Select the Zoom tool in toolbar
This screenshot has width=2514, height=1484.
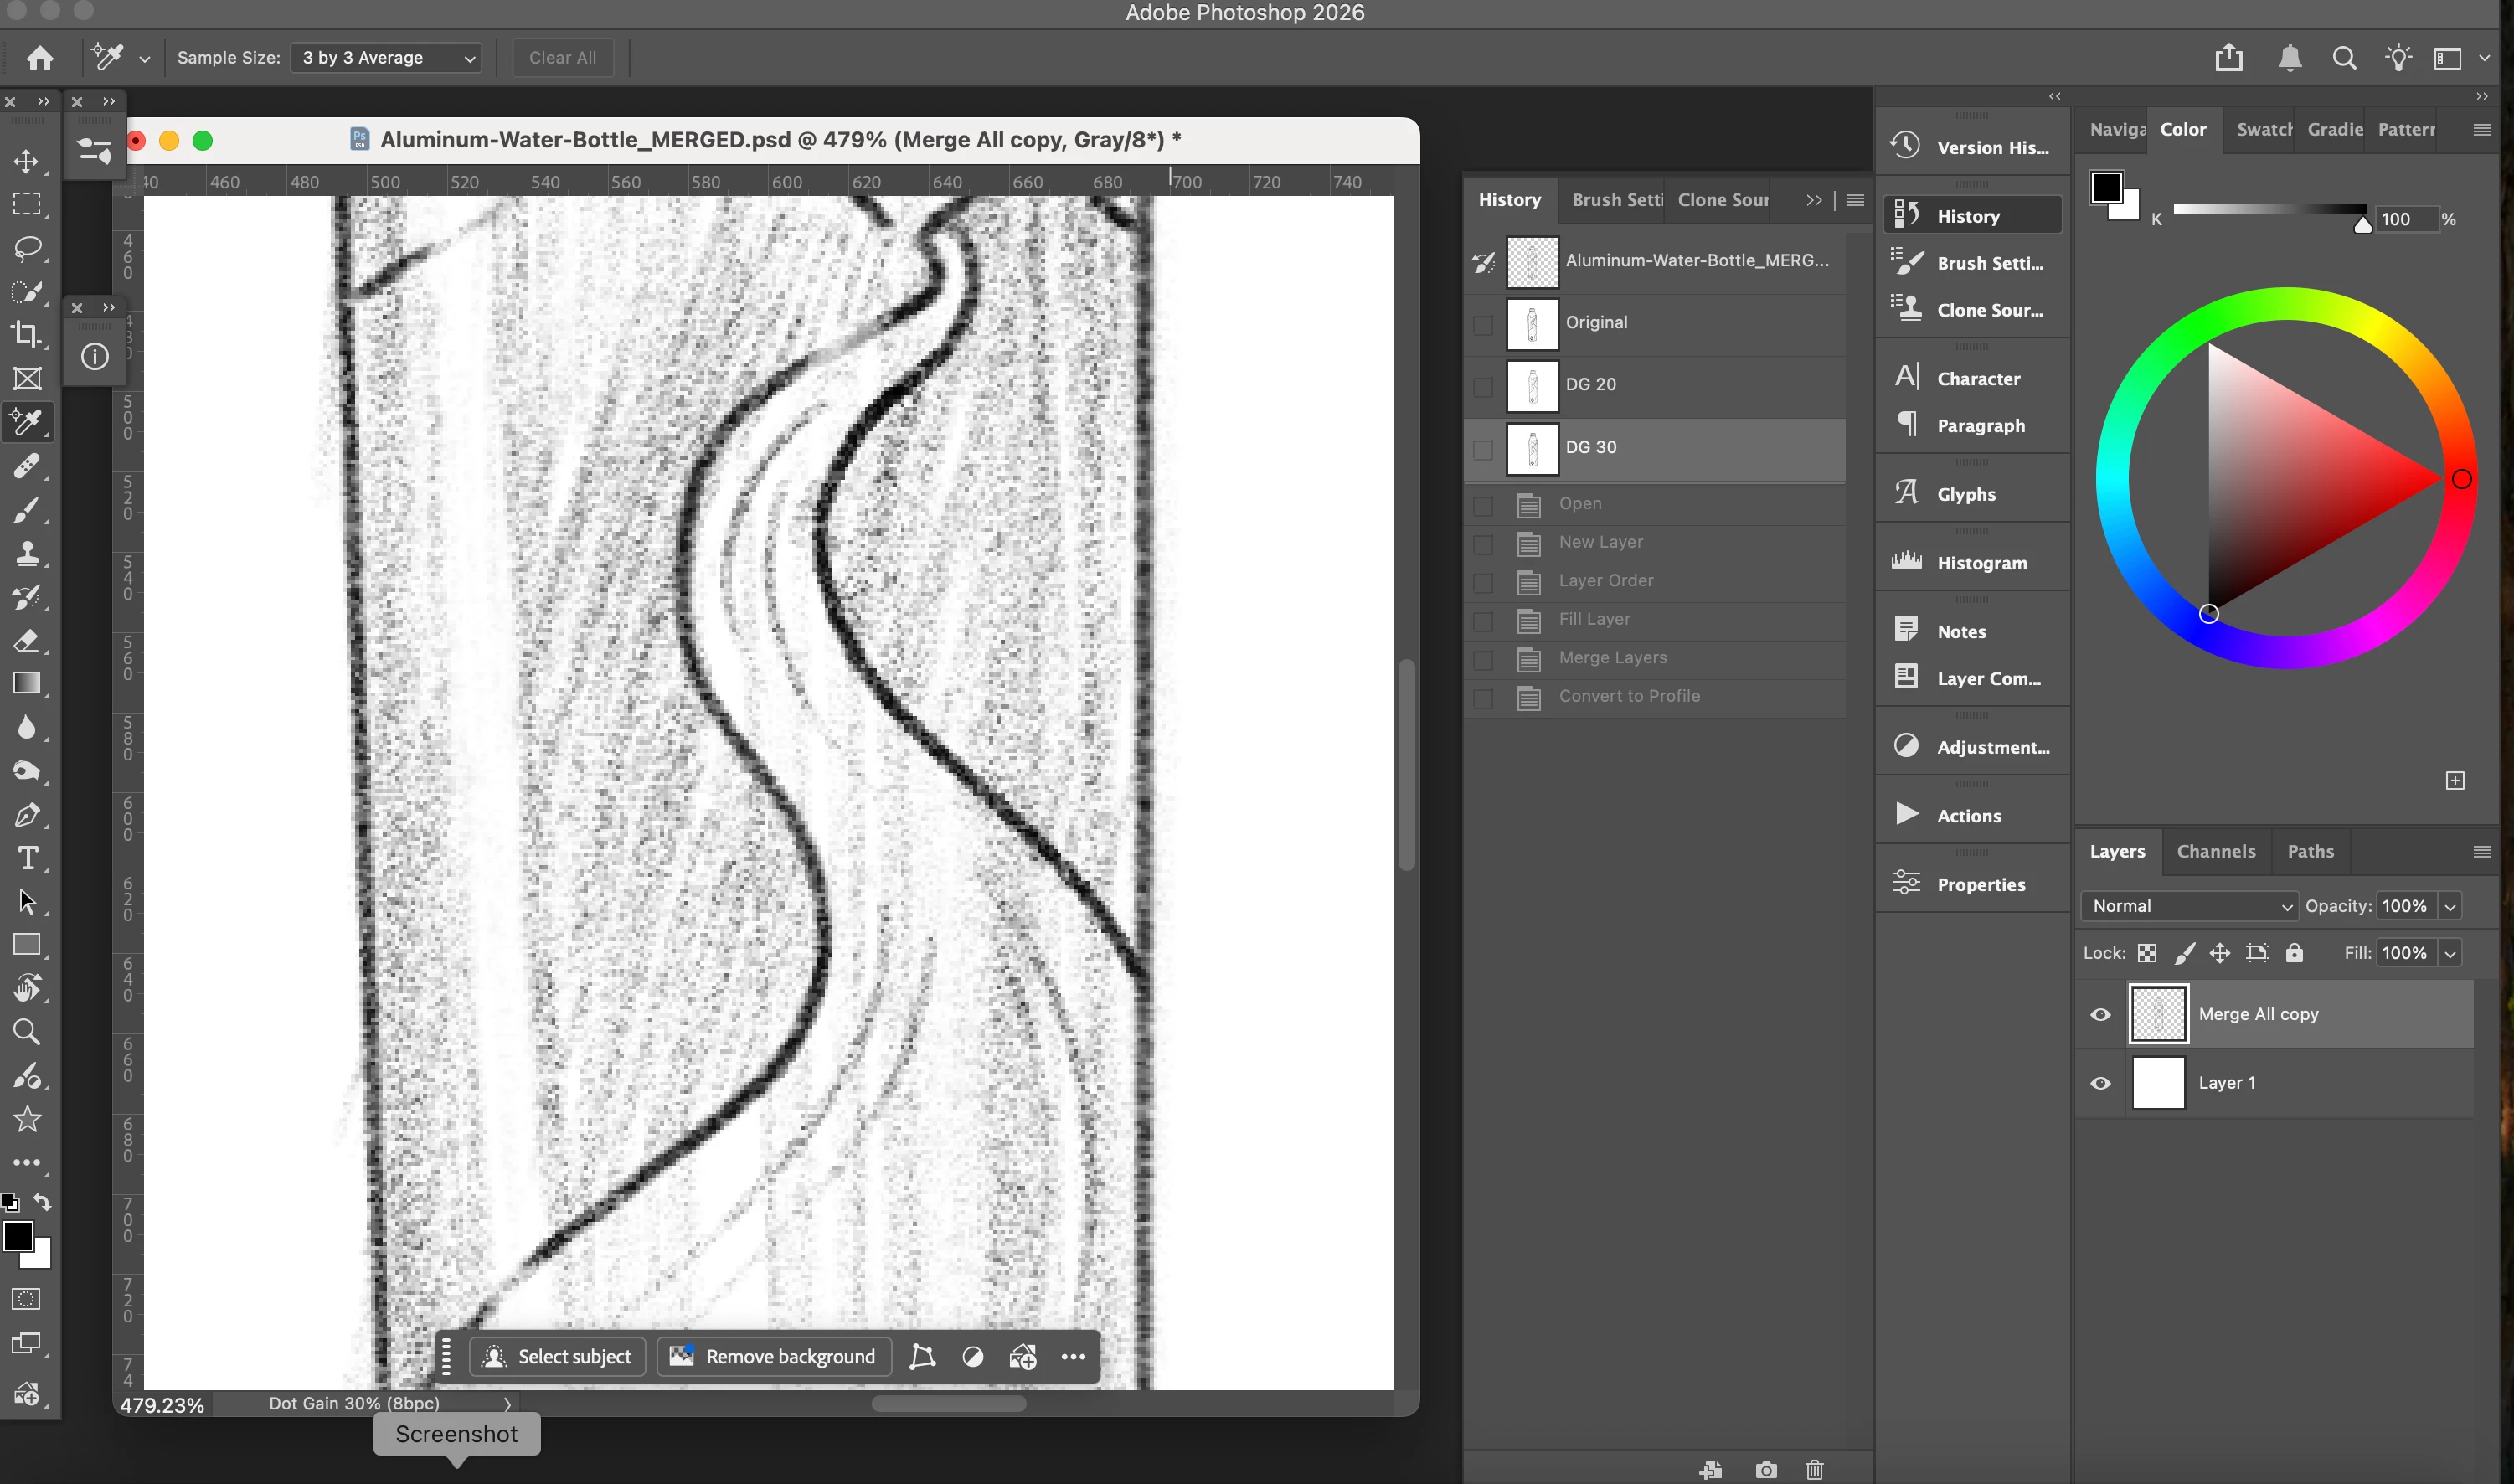click(27, 1031)
